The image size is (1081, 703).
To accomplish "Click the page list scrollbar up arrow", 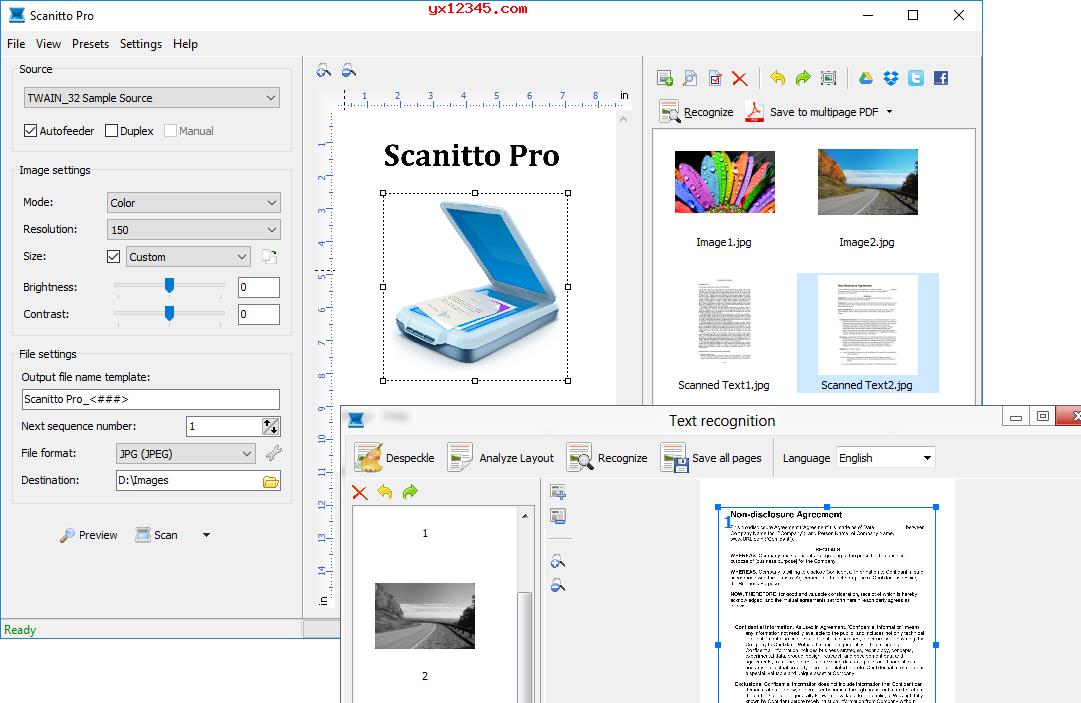I will 525,515.
